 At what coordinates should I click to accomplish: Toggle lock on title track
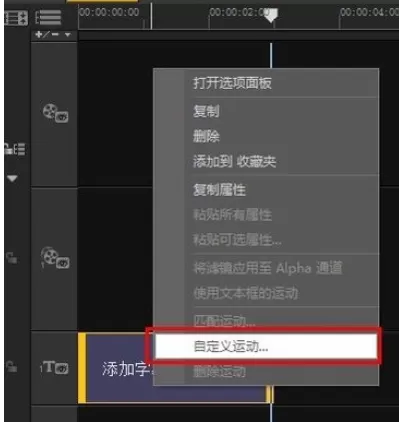tap(12, 366)
